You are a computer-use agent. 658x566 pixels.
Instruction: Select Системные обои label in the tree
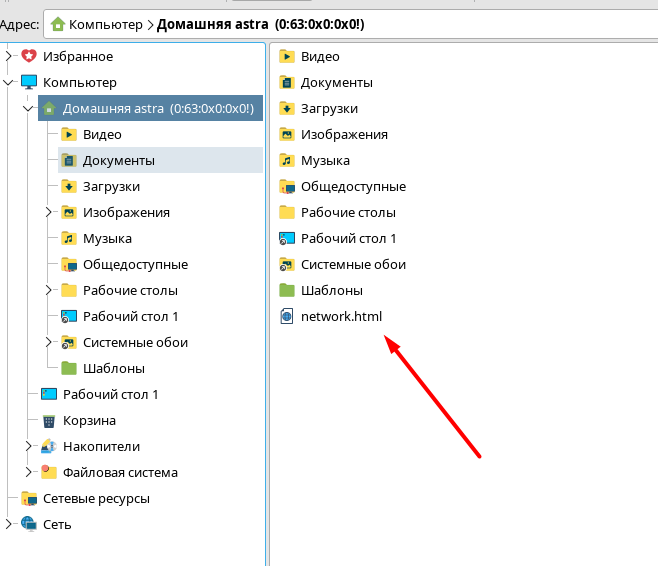click(x=135, y=342)
